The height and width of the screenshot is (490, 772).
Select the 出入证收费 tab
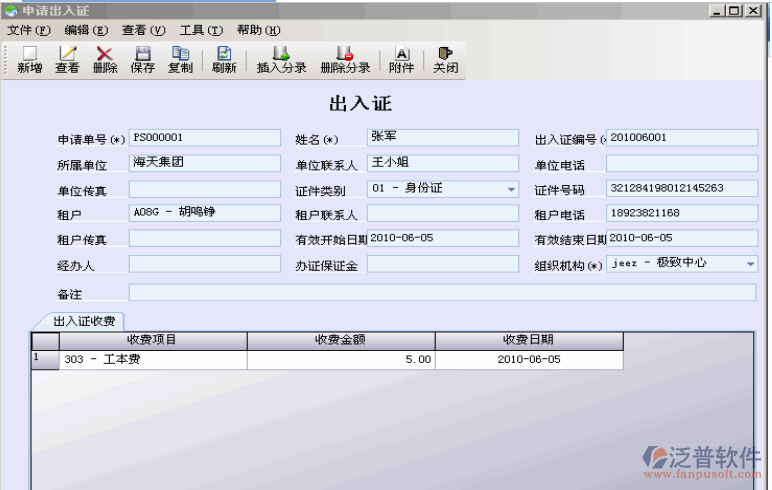pos(84,321)
